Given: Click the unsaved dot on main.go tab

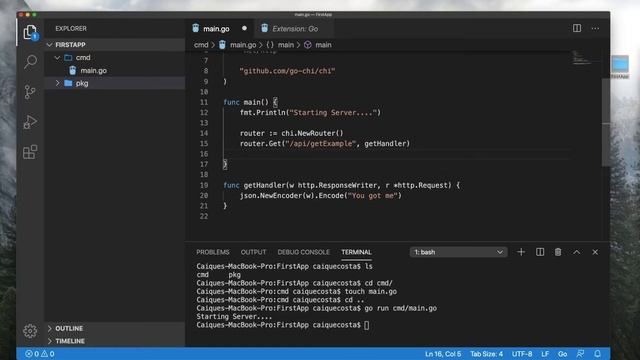Looking at the screenshot, I should pyautogui.click(x=244, y=28).
